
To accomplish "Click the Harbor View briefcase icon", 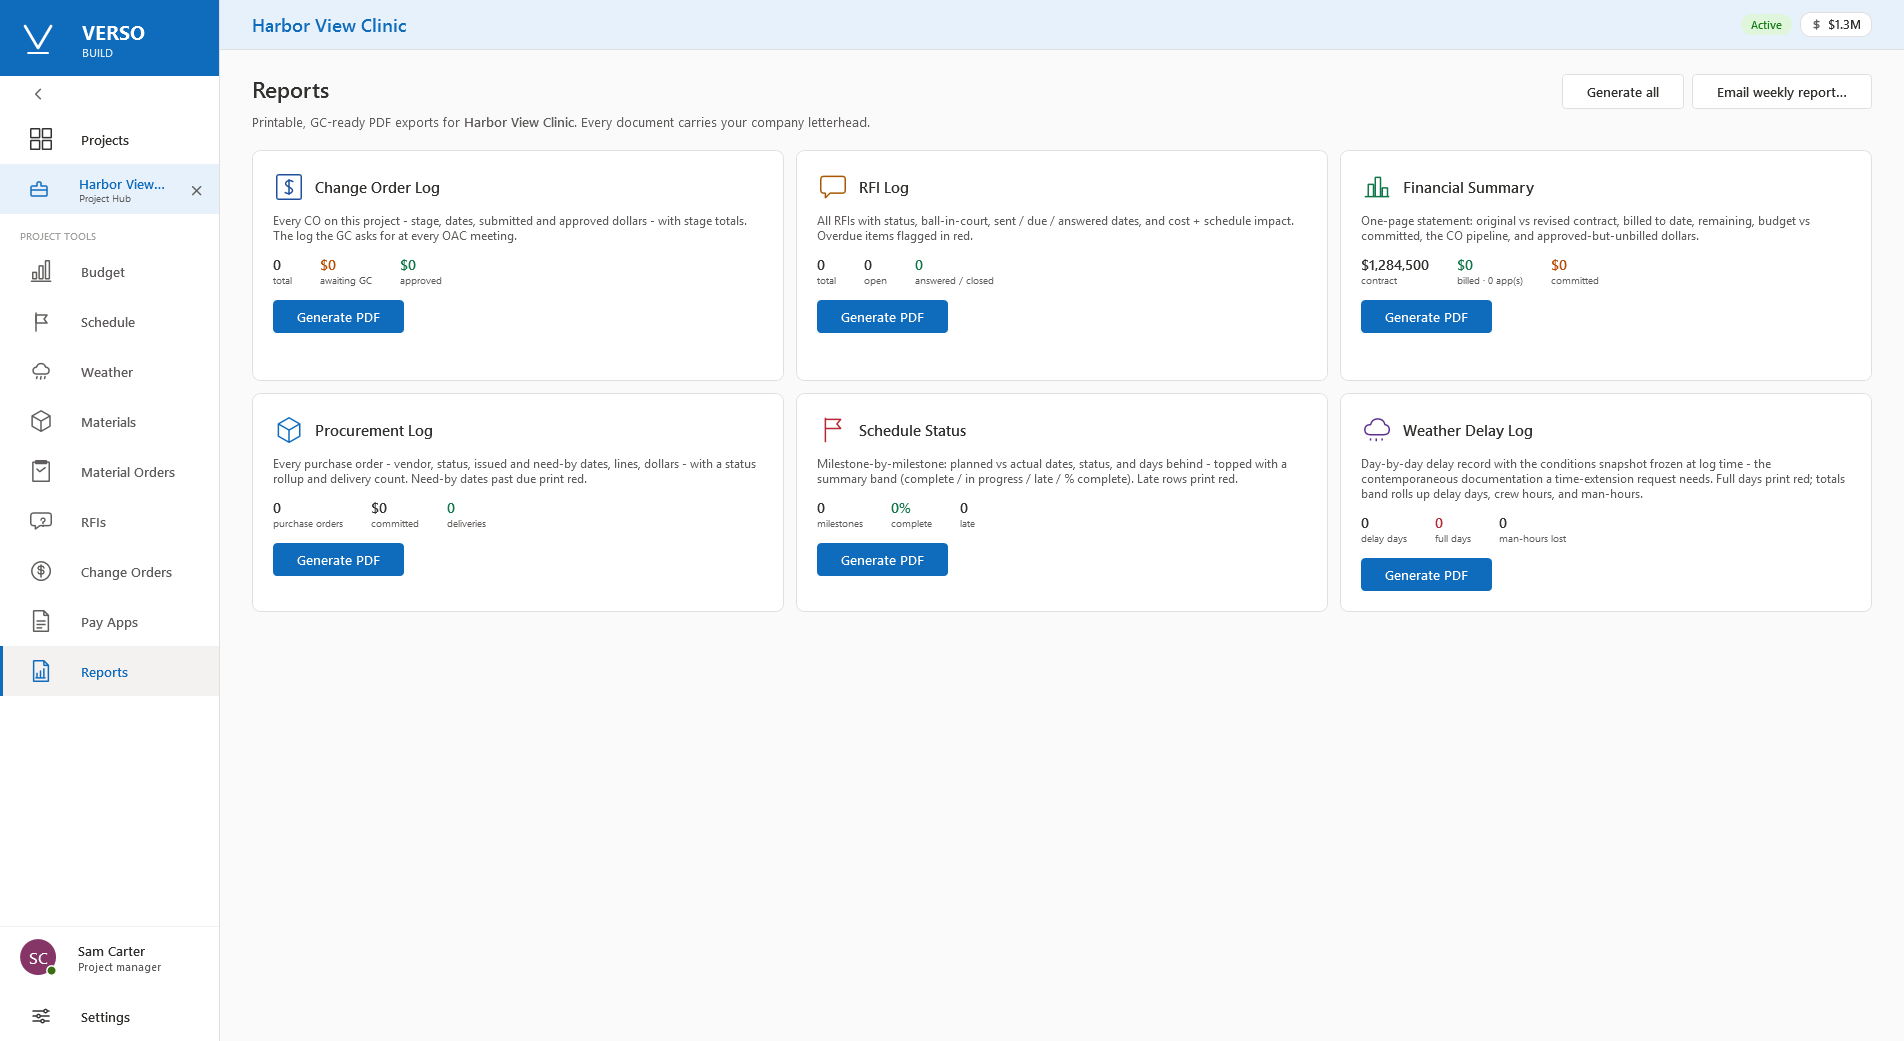I will [x=39, y=190].
